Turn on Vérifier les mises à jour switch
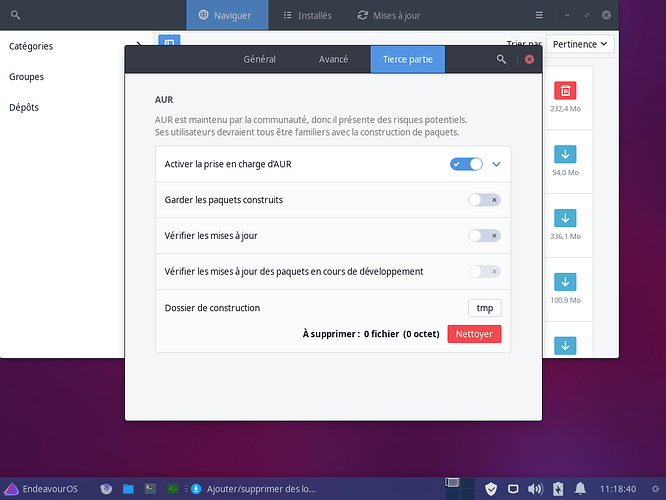The width and height of the screenshot is (666, 500). point(484,235)
